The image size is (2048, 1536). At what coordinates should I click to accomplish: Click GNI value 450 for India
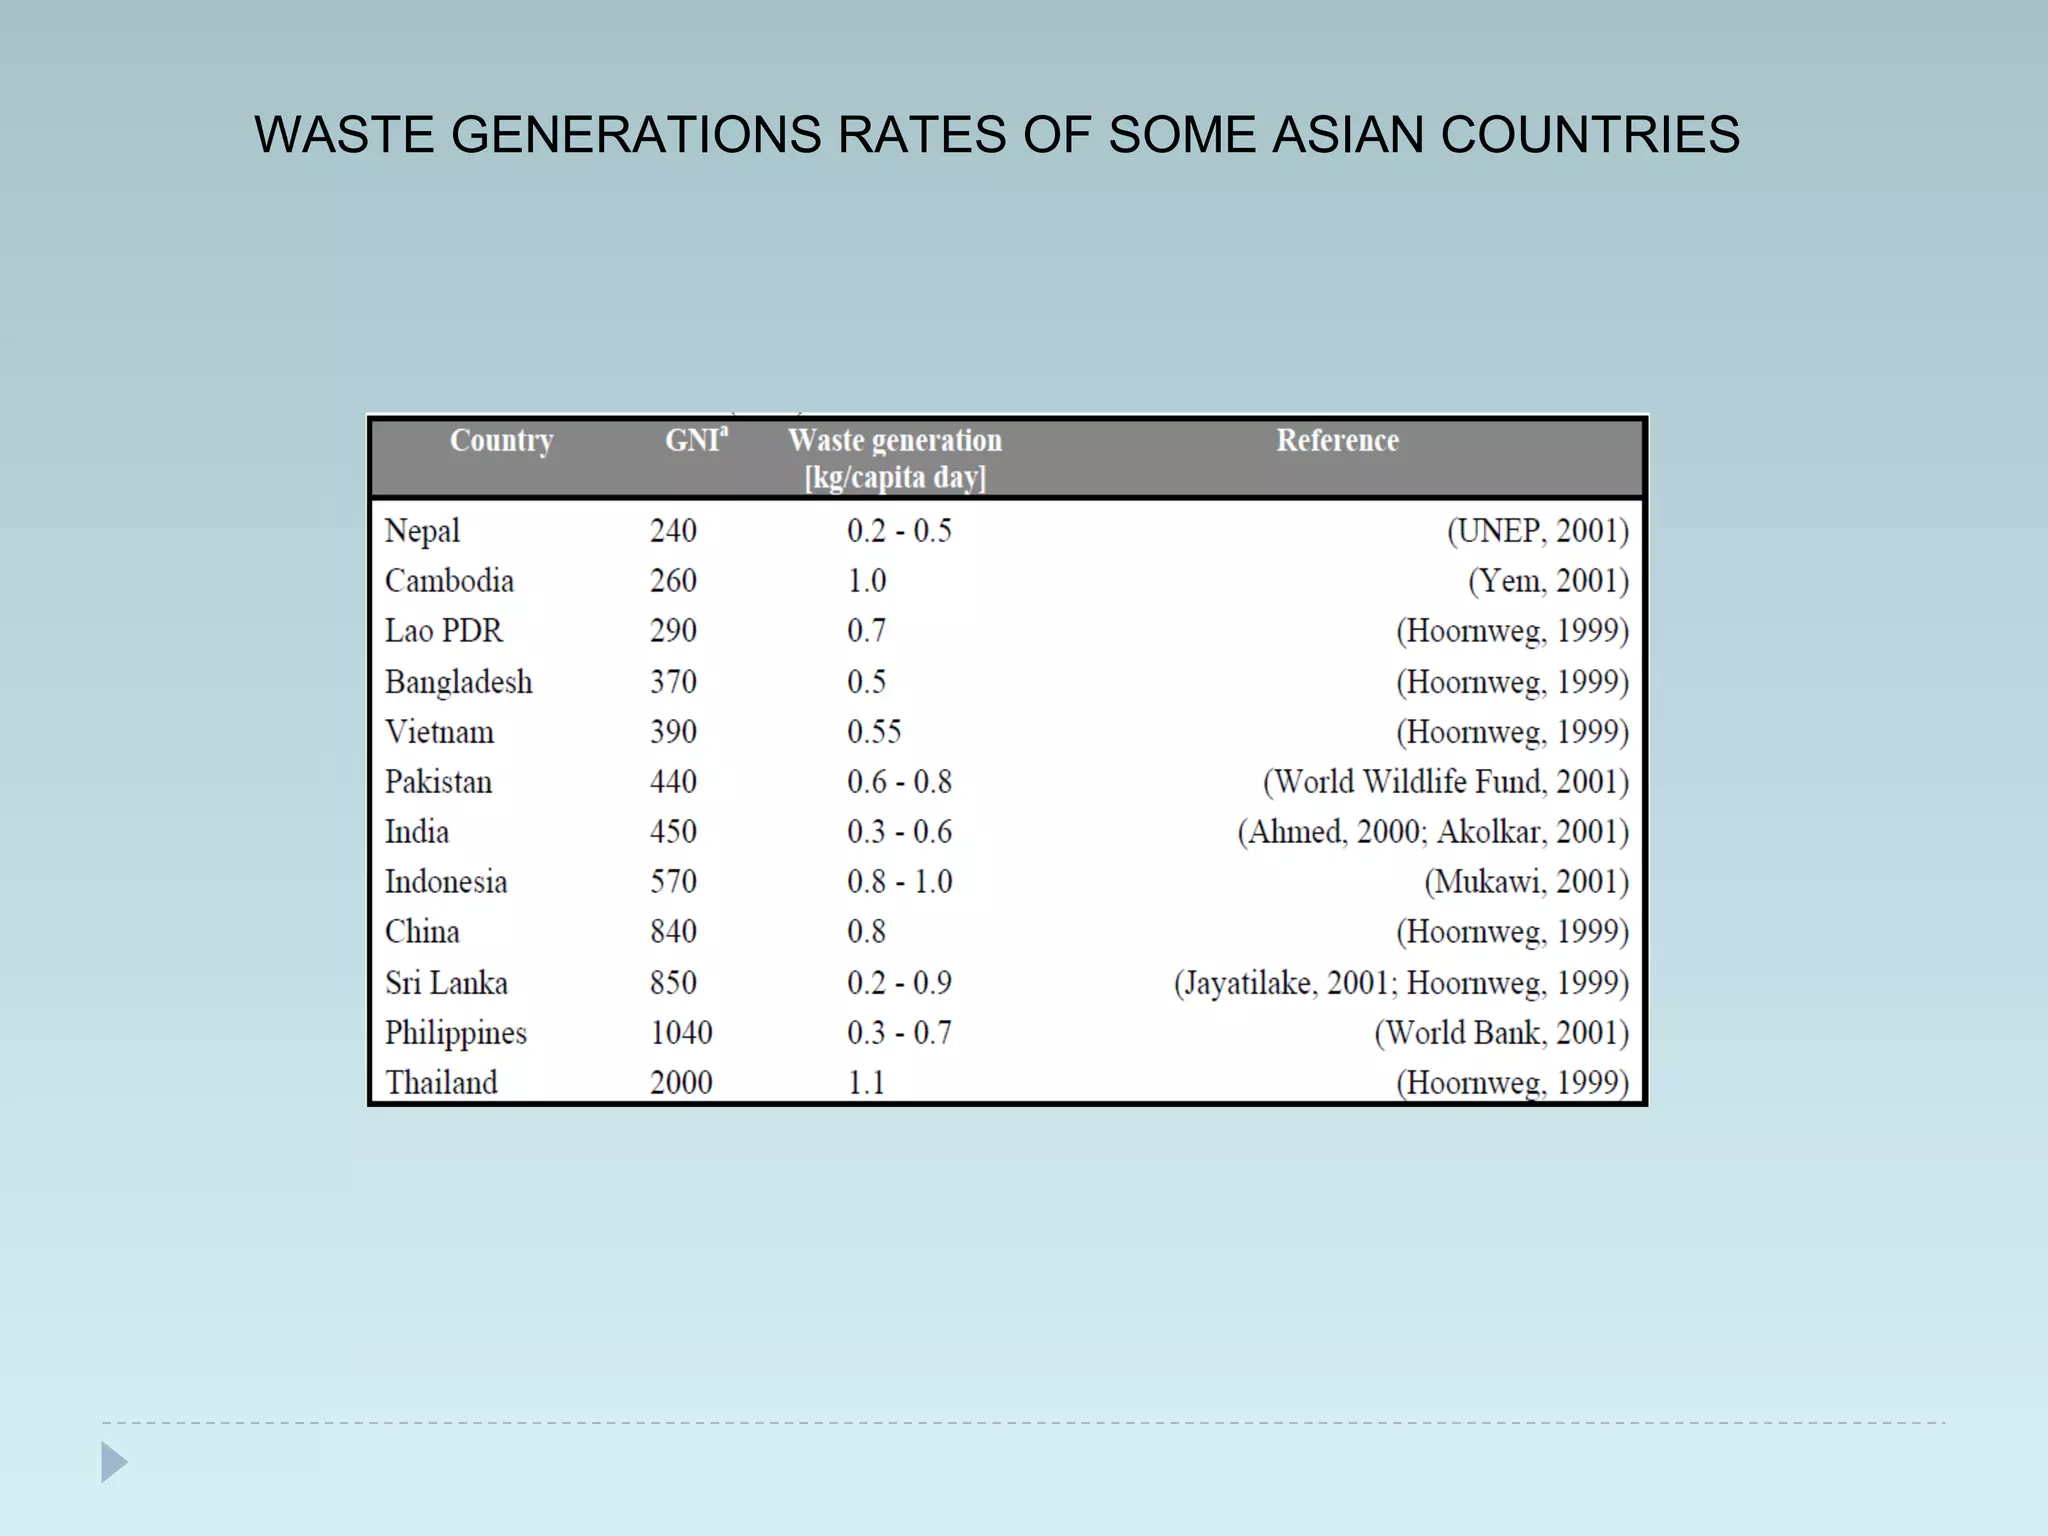[x=673, y=832]
